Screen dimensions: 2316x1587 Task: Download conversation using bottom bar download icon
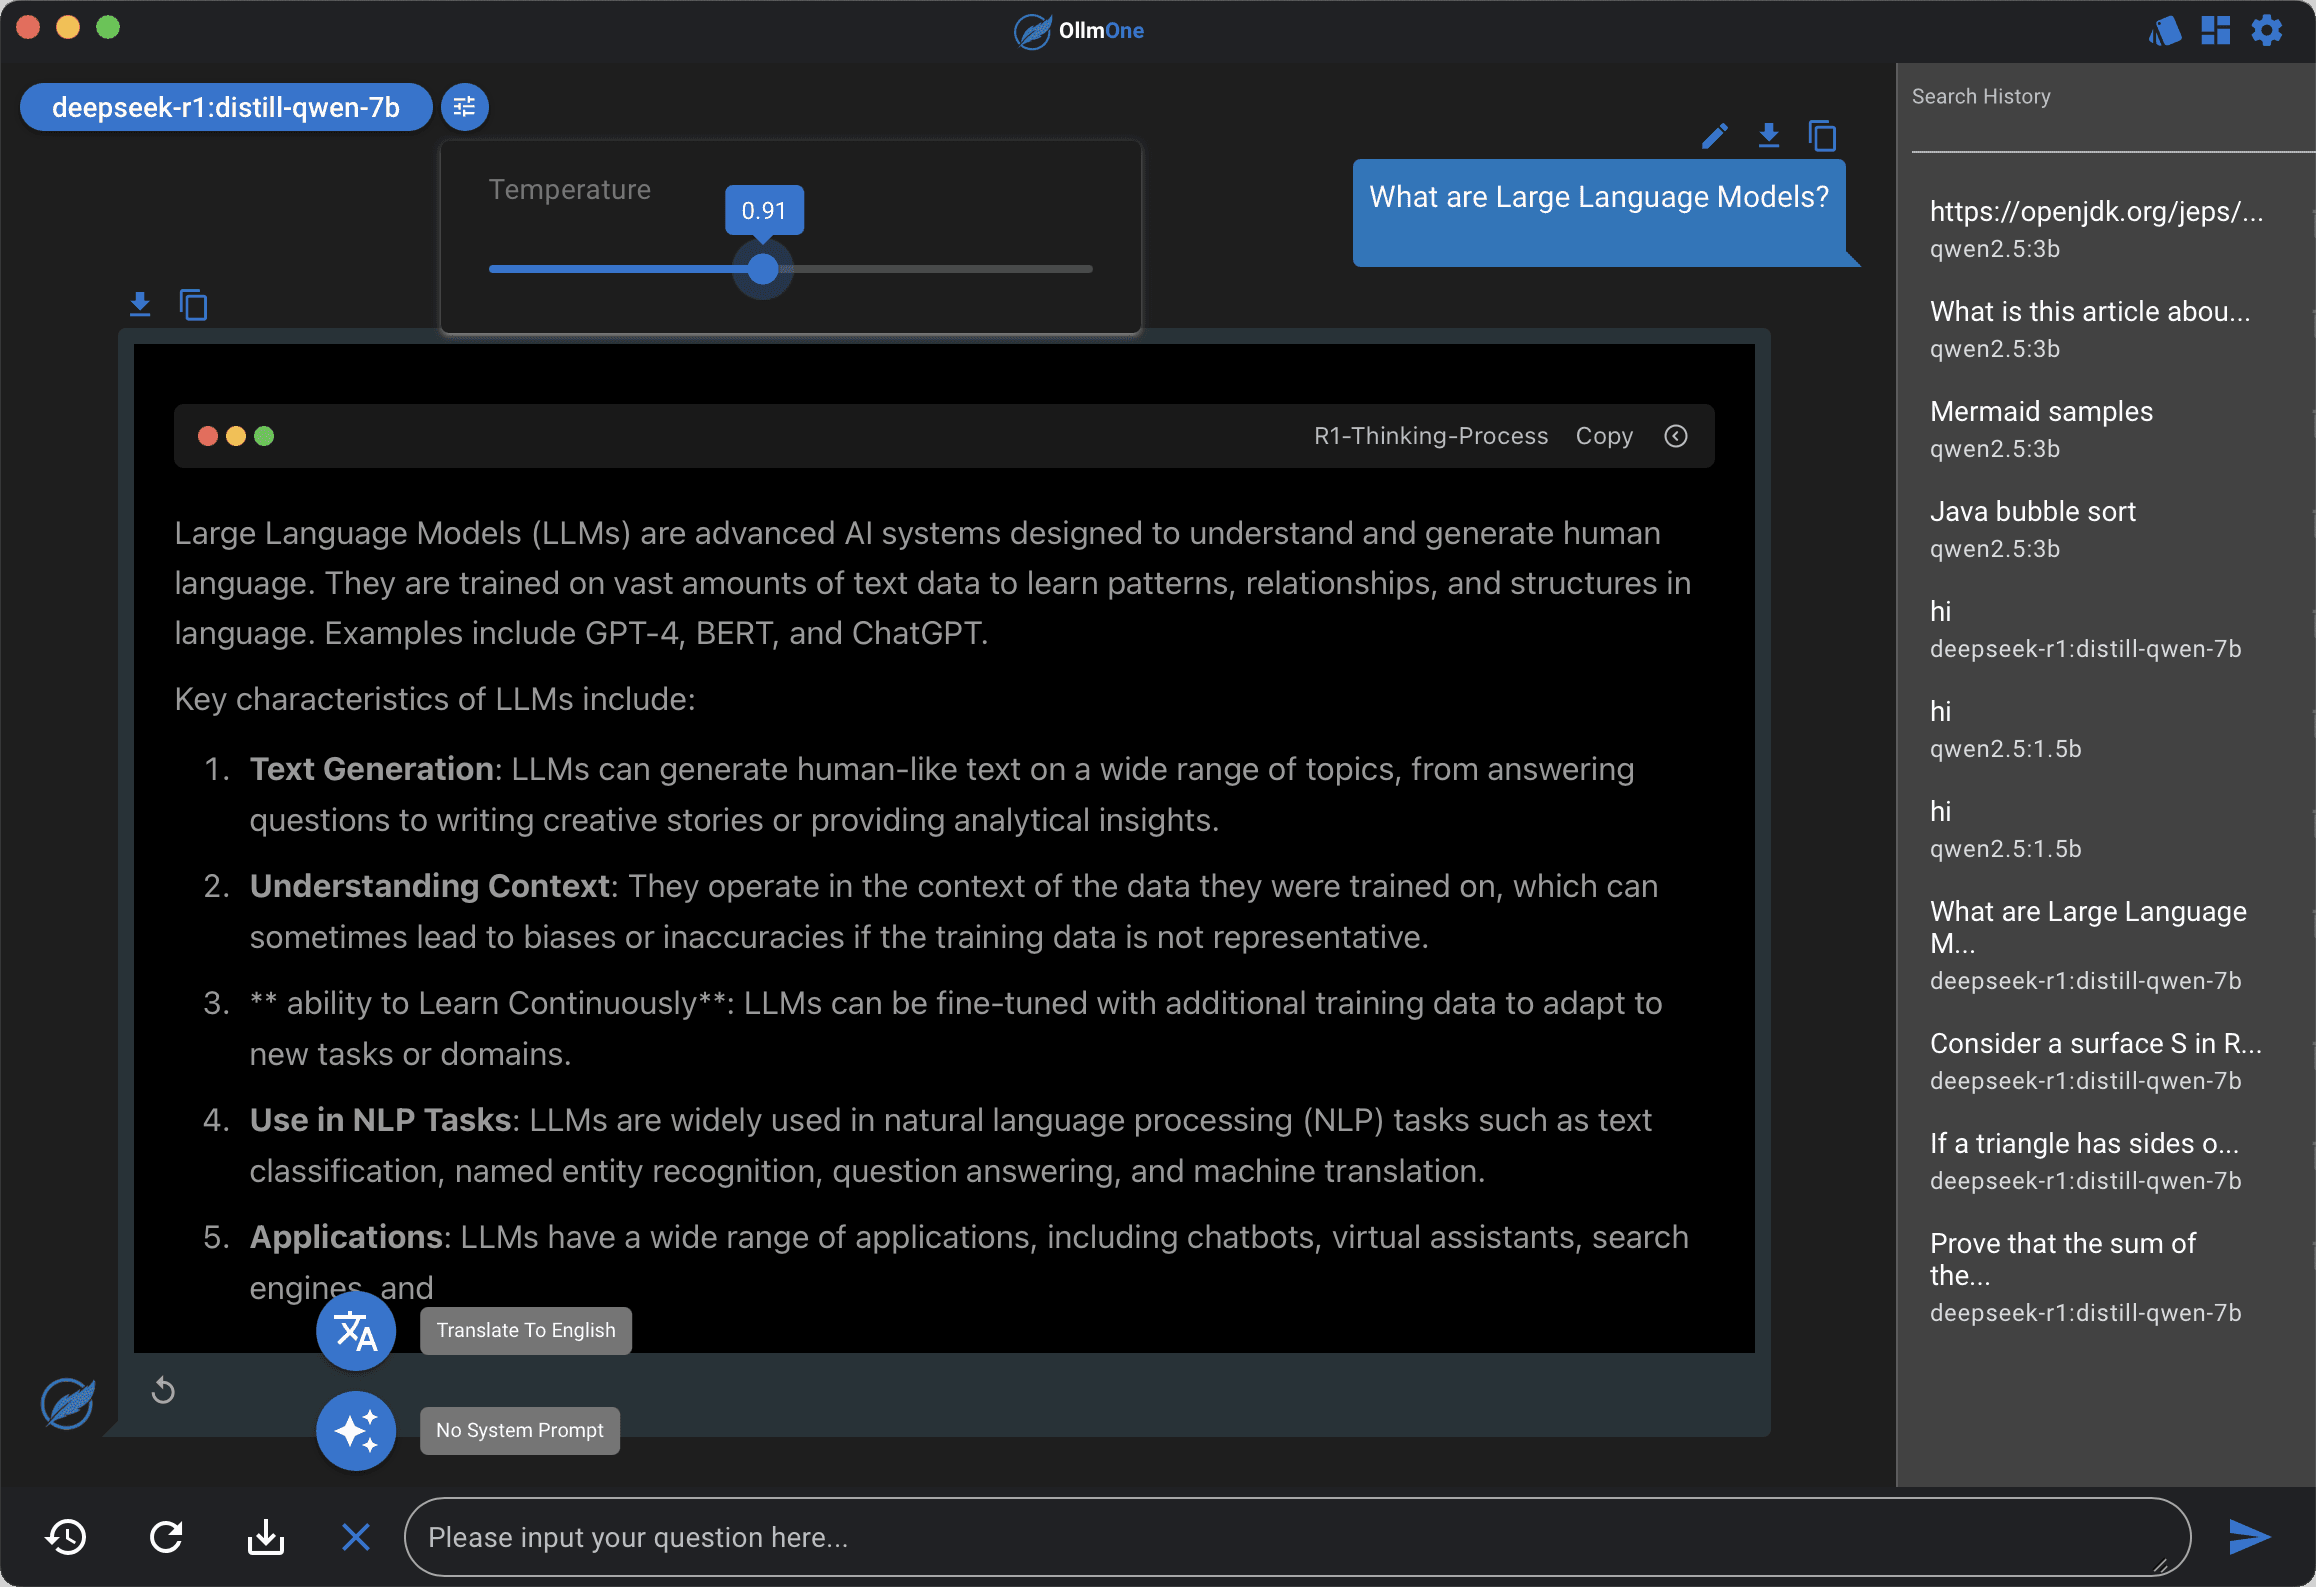click(265, 1537)
